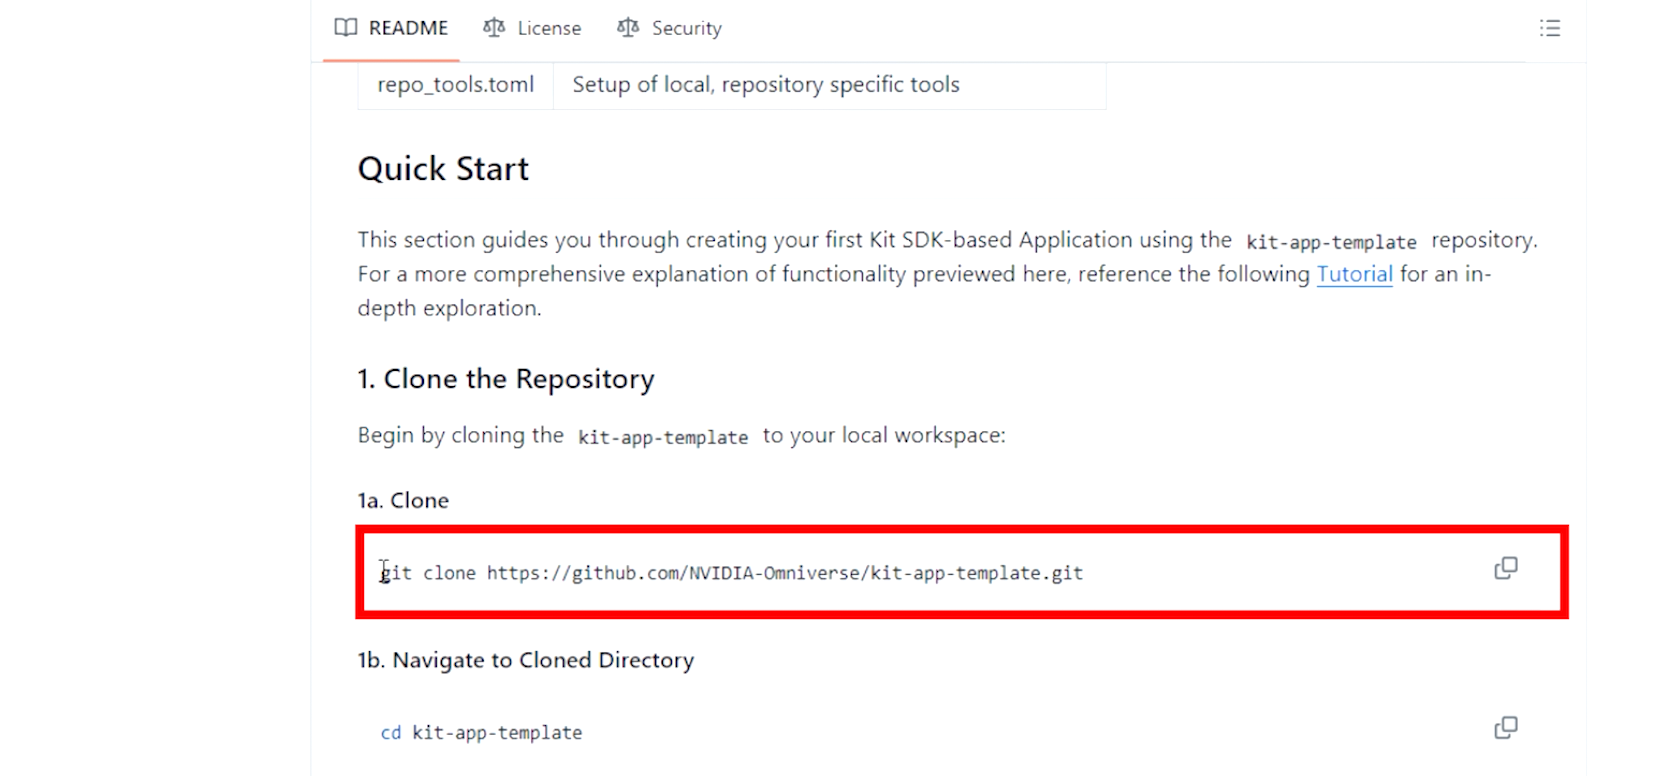
Task: Click the repo_tools.toml table cell
Action: click(x=456, y=85)
